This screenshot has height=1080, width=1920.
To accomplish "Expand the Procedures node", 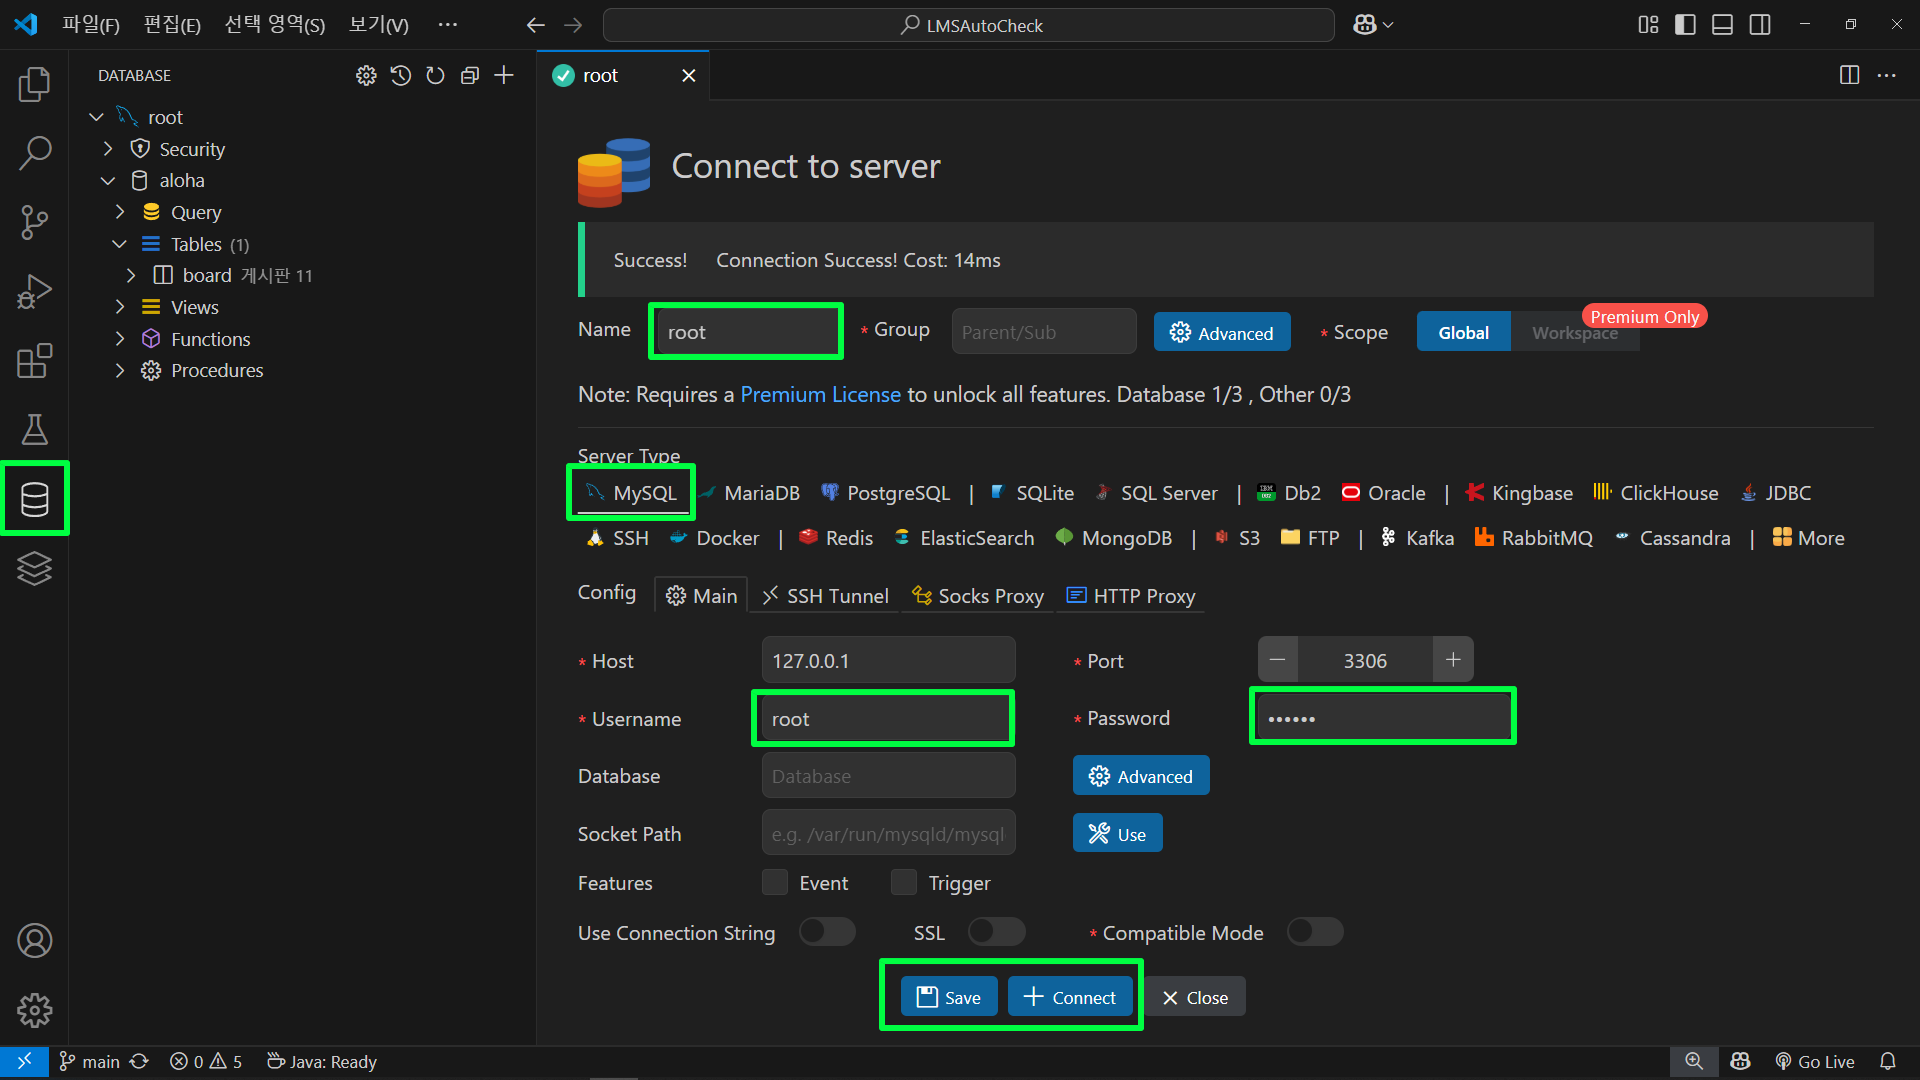I will coord(120,370).
